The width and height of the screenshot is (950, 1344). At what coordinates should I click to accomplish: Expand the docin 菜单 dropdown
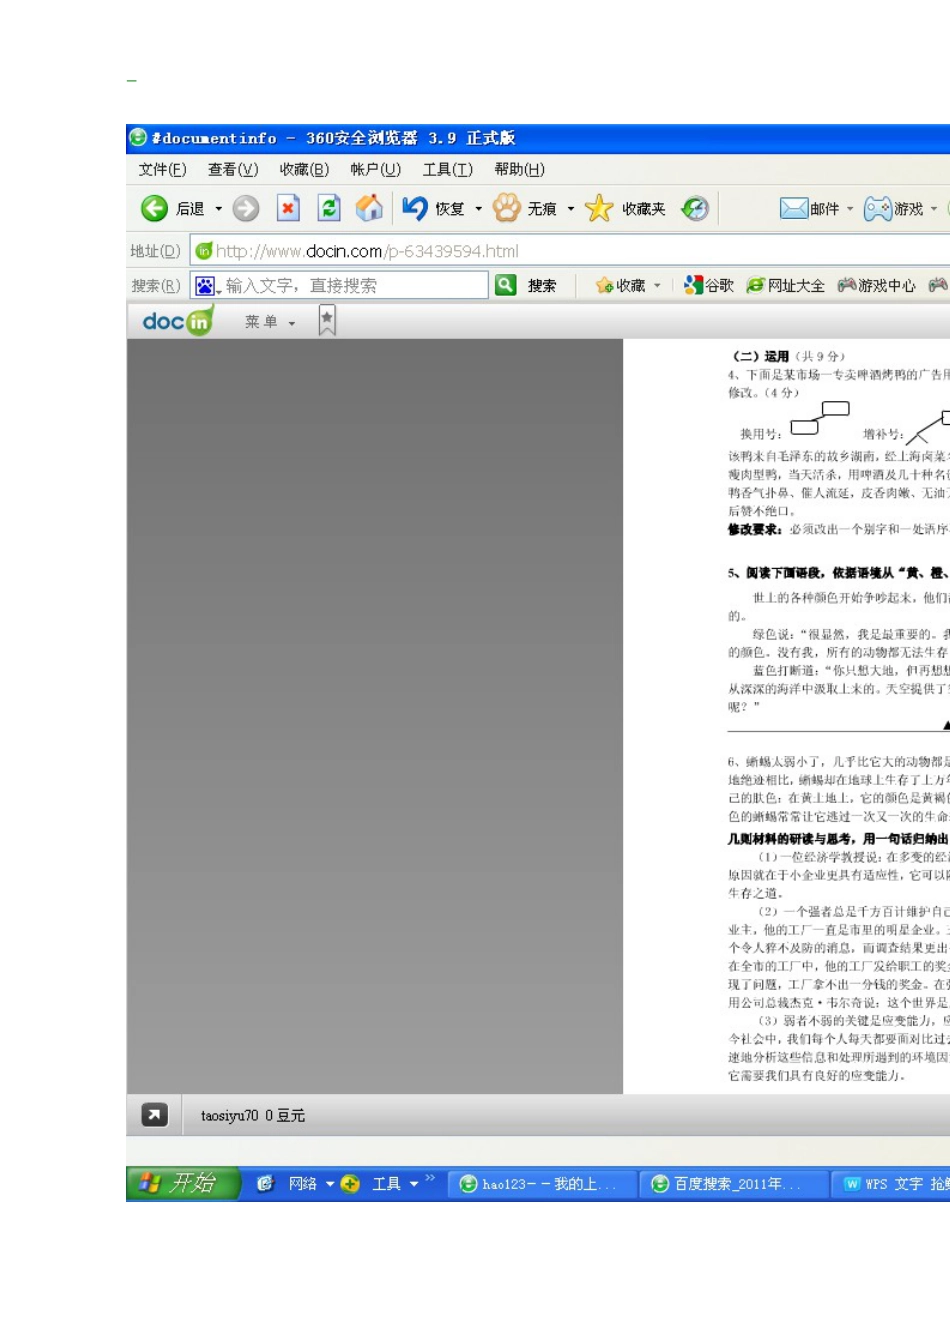[x=292, y=323]
